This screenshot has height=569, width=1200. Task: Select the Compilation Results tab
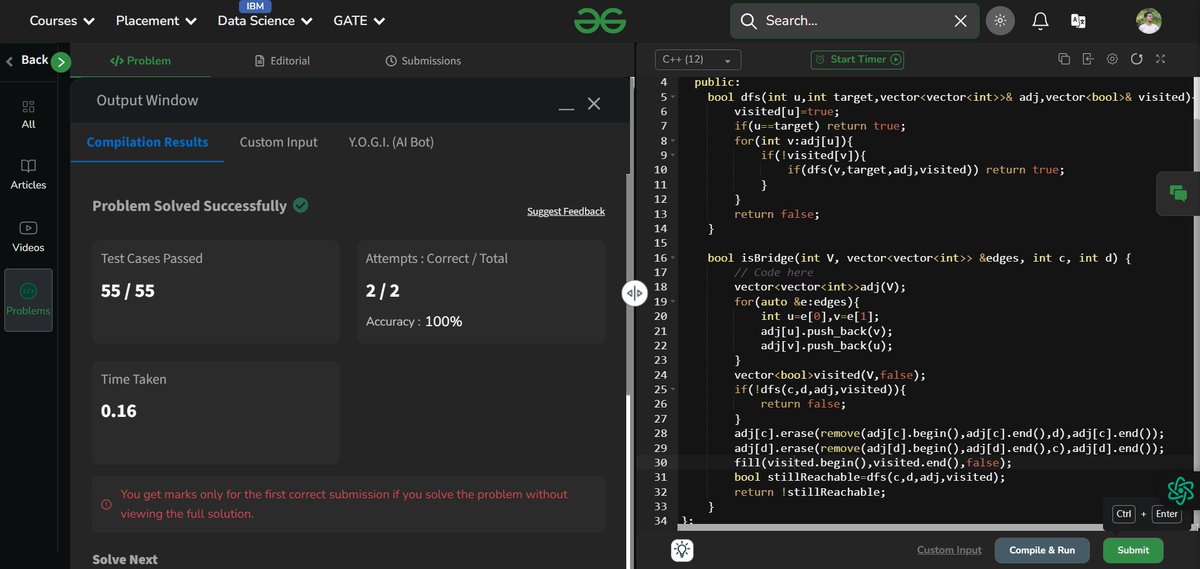(148, 142)
